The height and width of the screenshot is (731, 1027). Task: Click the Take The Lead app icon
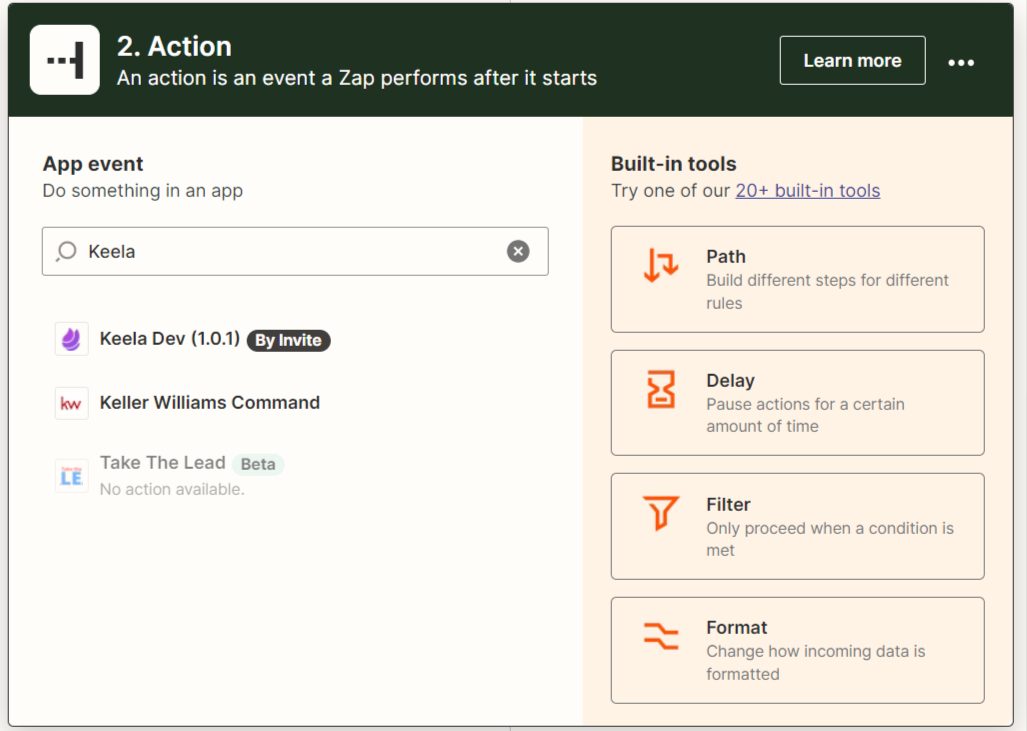pyautogui.click(x=71, y=476)
